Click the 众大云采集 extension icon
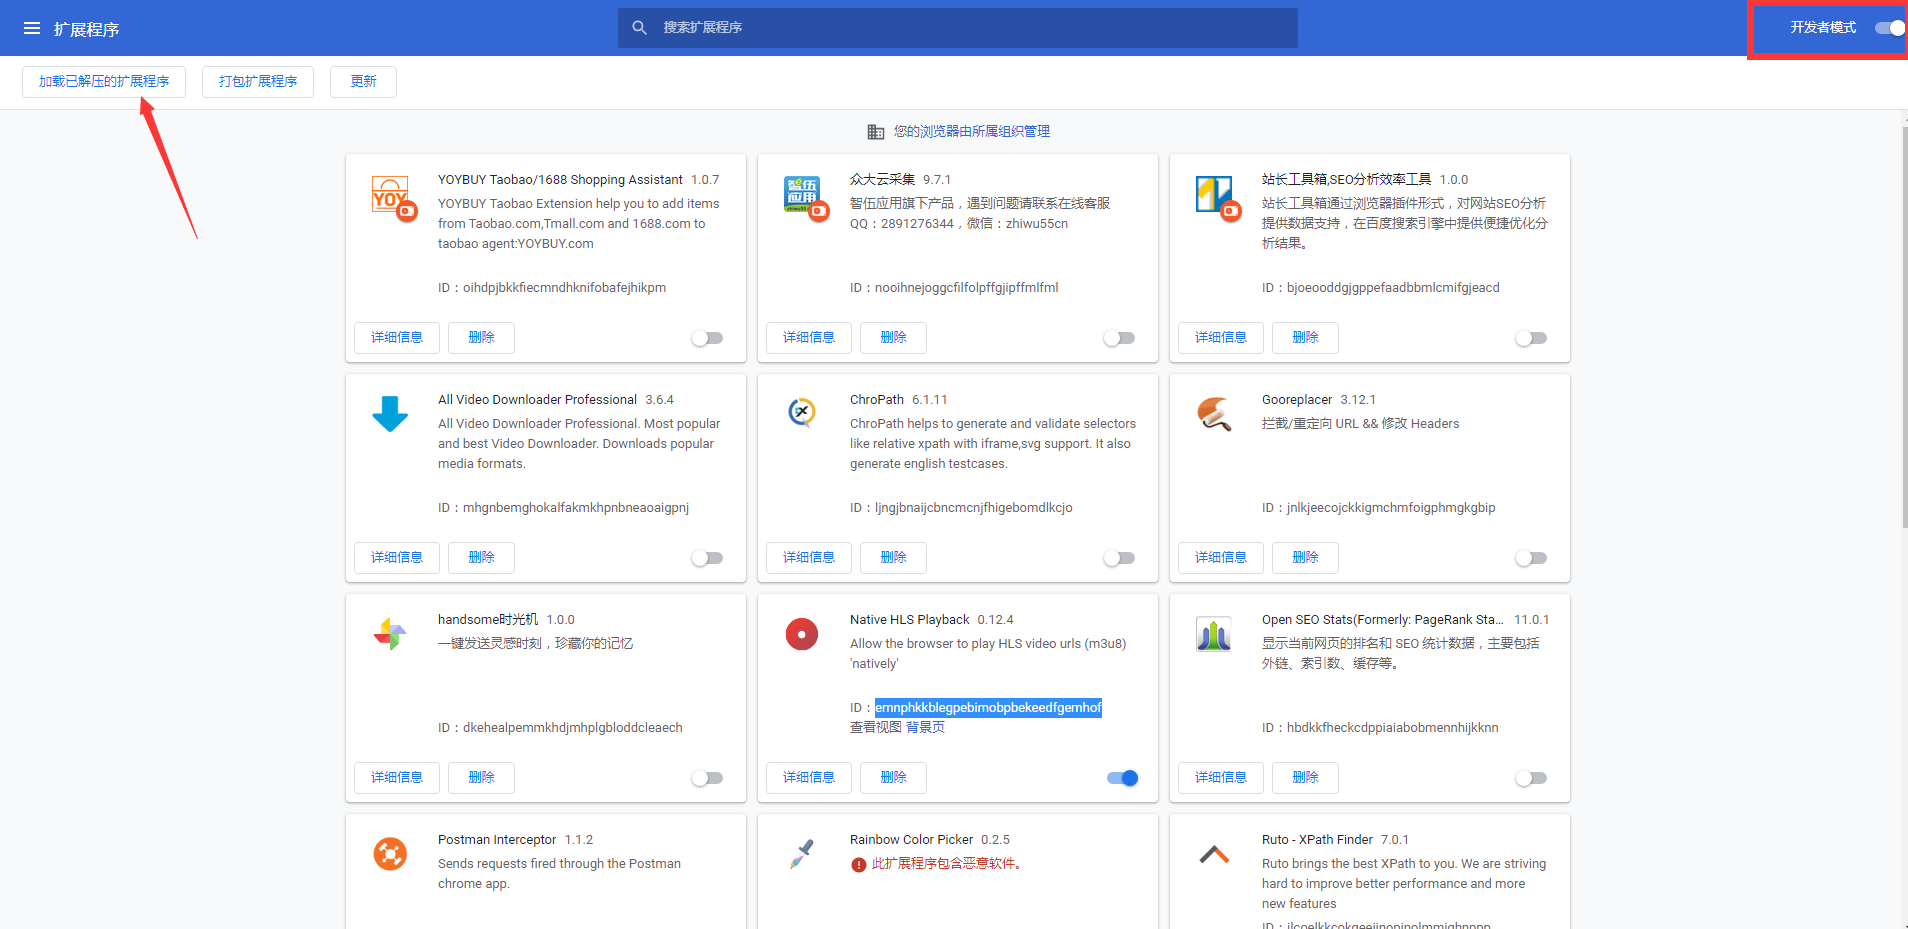Image resolution: width=1908 pixels, height=929 pixels. [x=806, y=198]
